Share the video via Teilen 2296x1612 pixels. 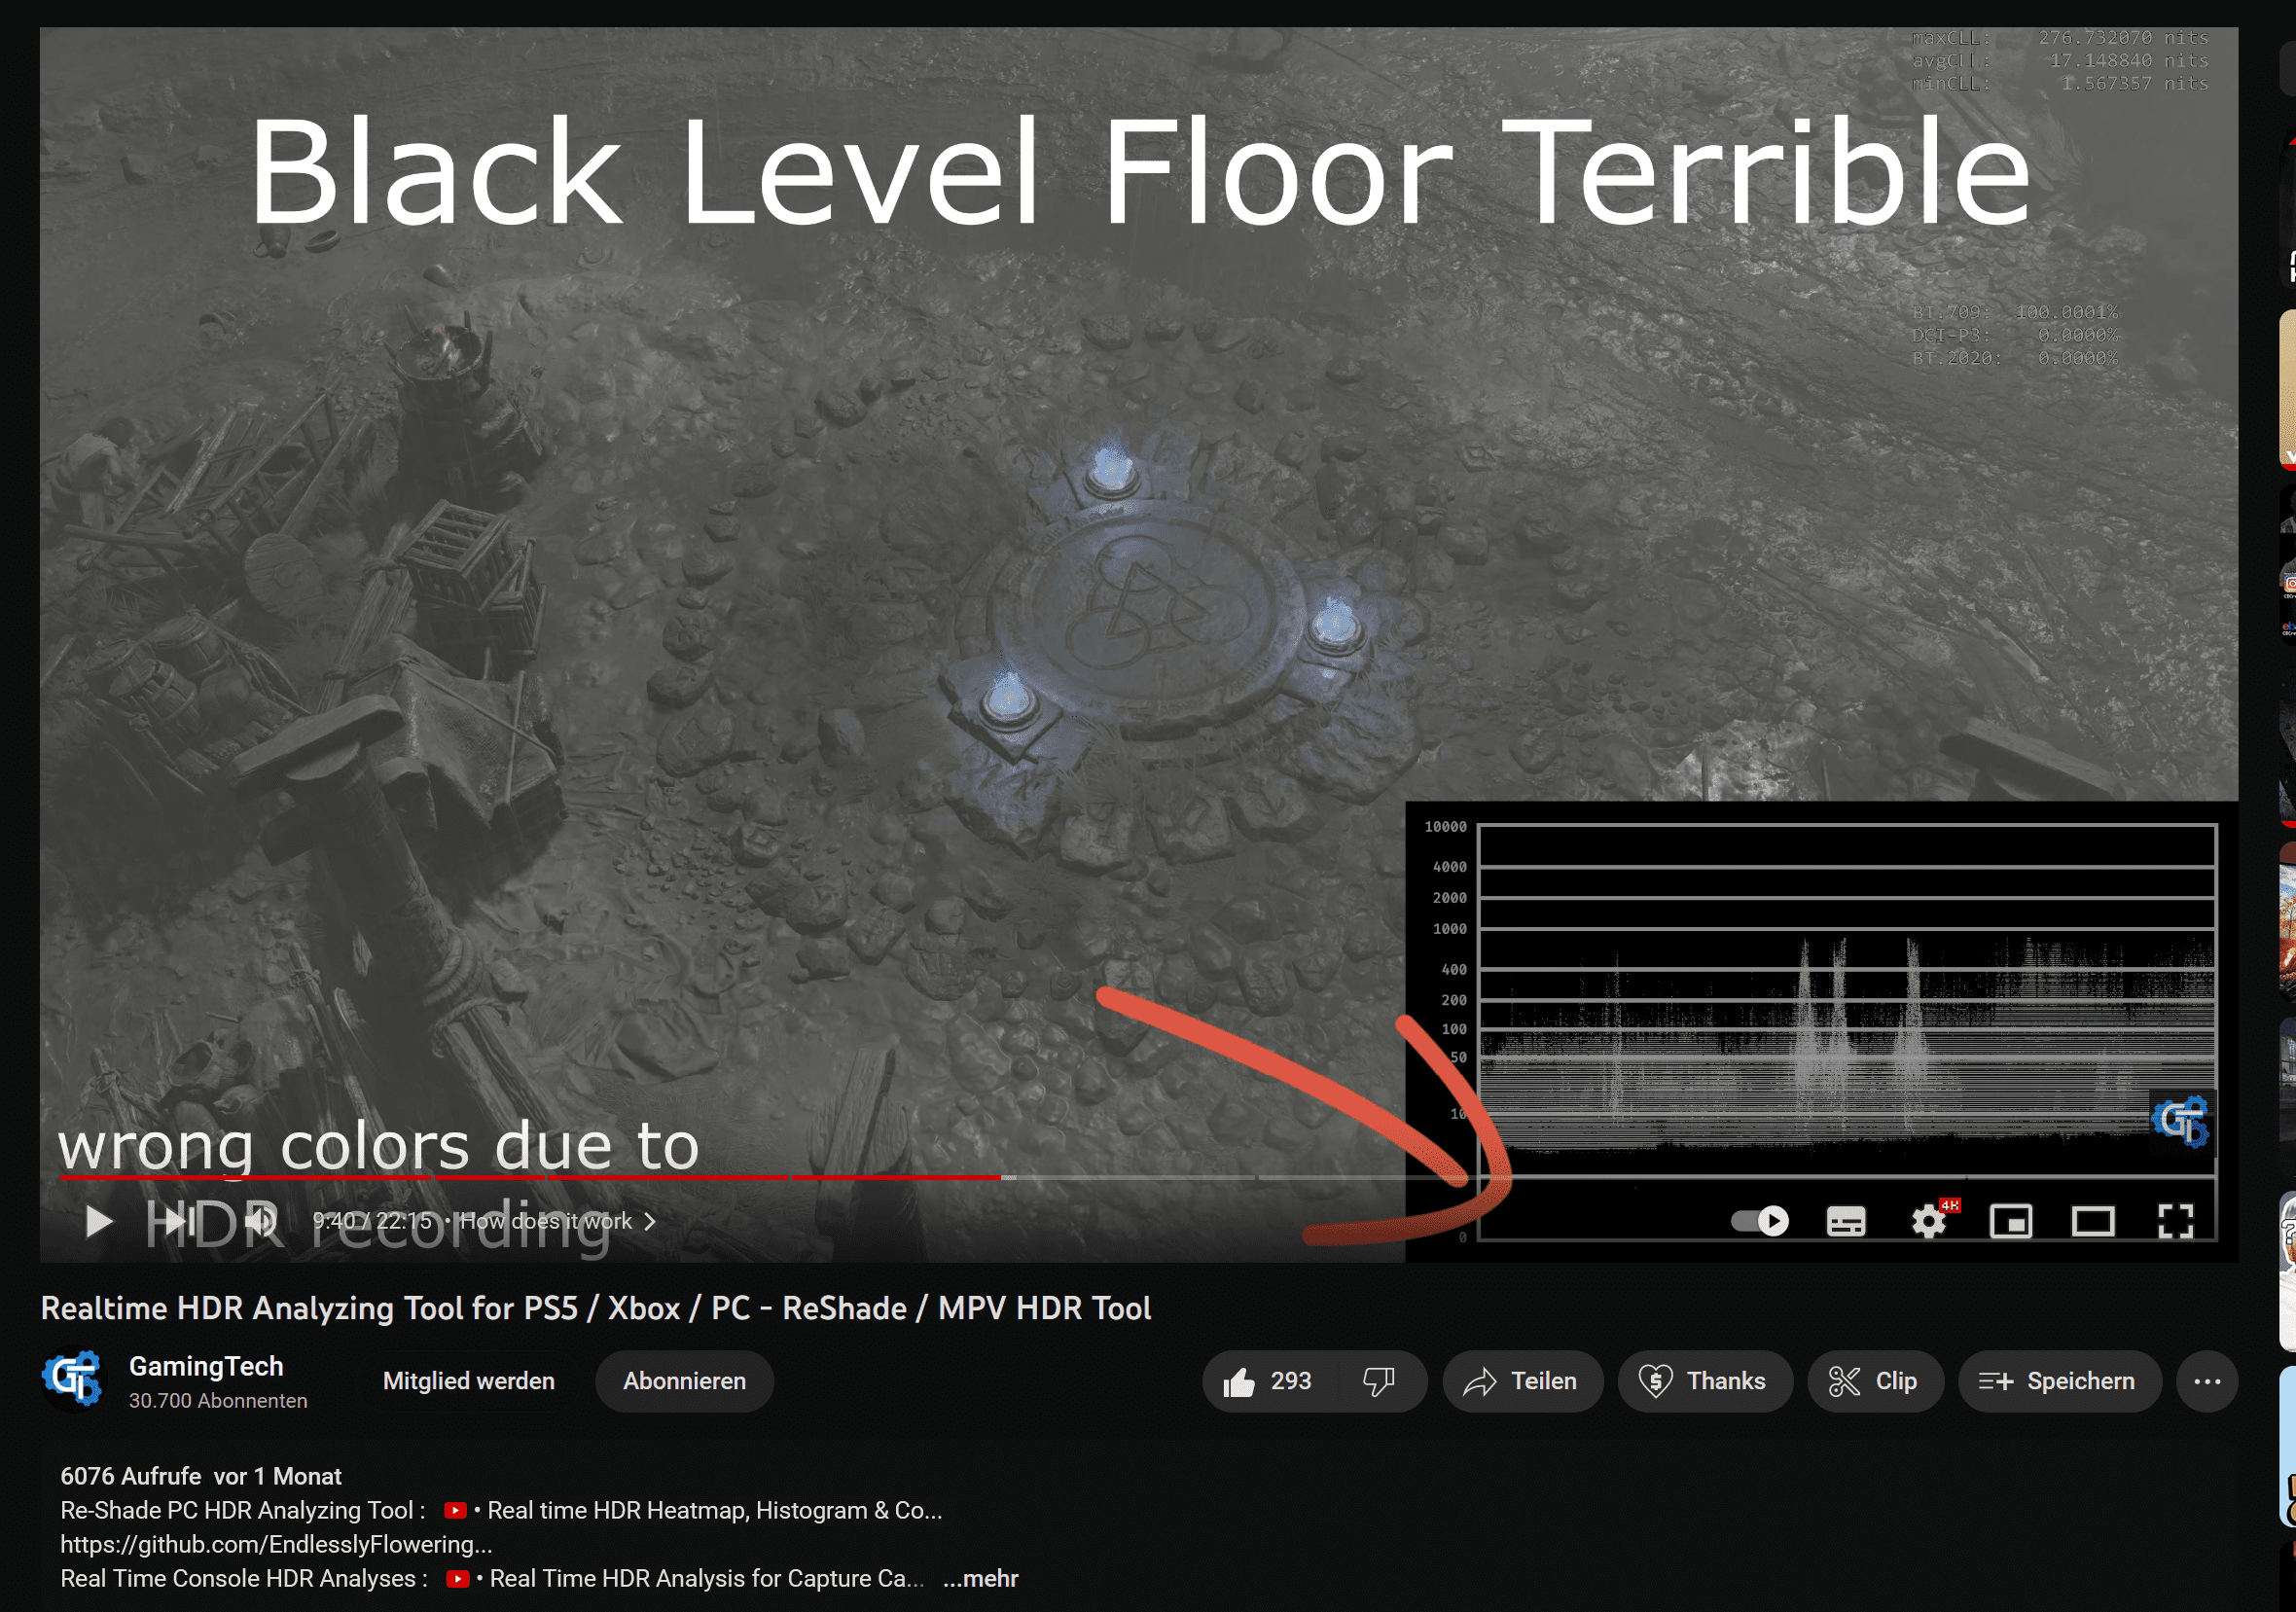pyautogui.click(x=1522, y=1381)
